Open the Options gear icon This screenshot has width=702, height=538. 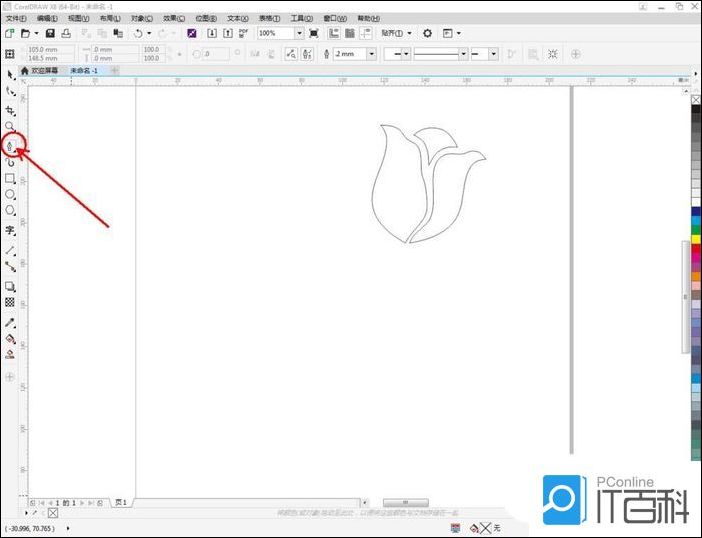pyautogui.click(x=427, y=33)
